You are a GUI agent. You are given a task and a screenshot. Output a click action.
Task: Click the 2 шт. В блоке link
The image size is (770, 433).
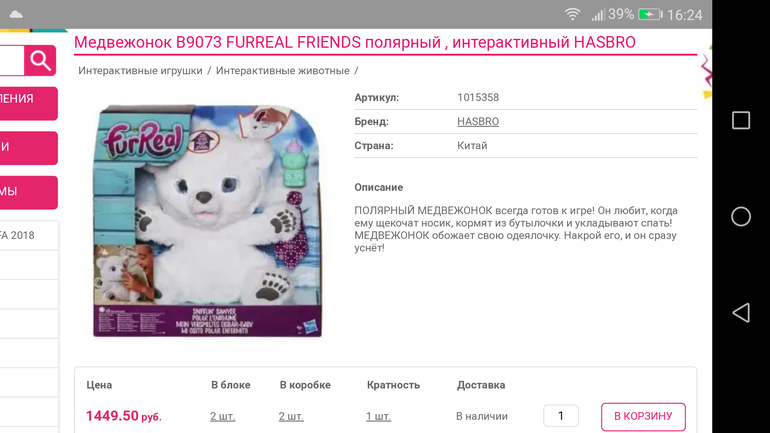[222, 416]
